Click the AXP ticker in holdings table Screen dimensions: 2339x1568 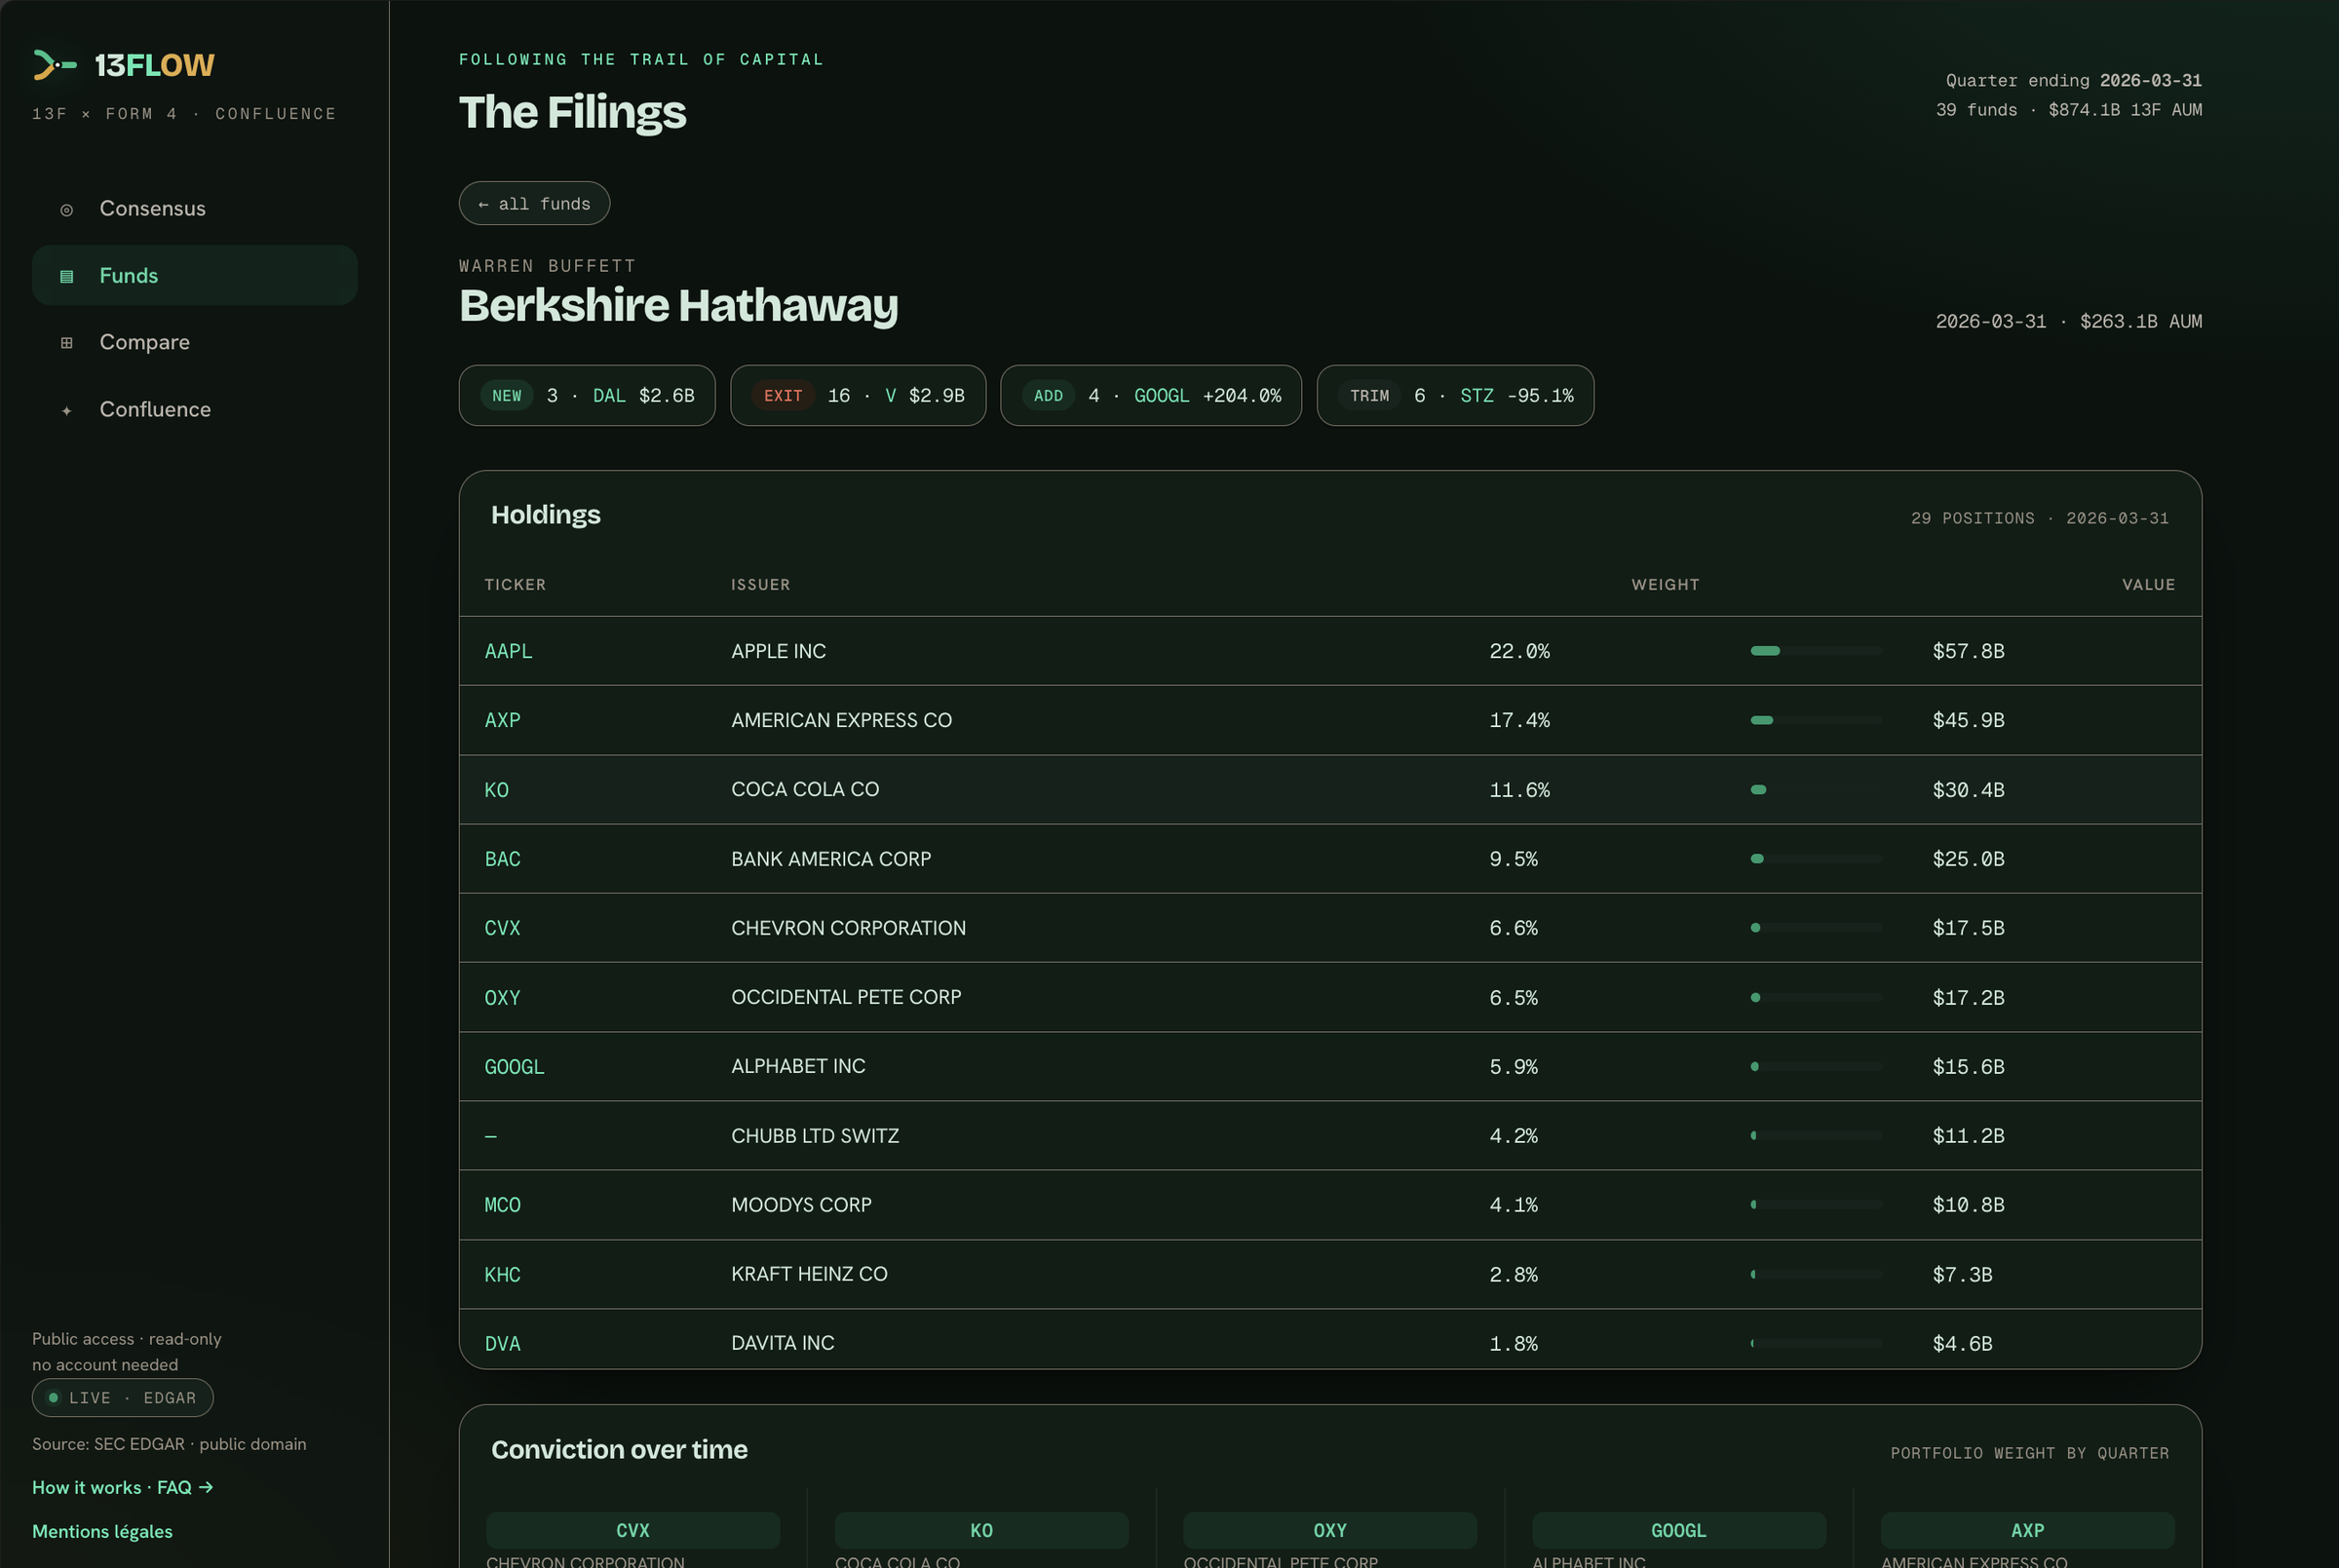(502, 720)
